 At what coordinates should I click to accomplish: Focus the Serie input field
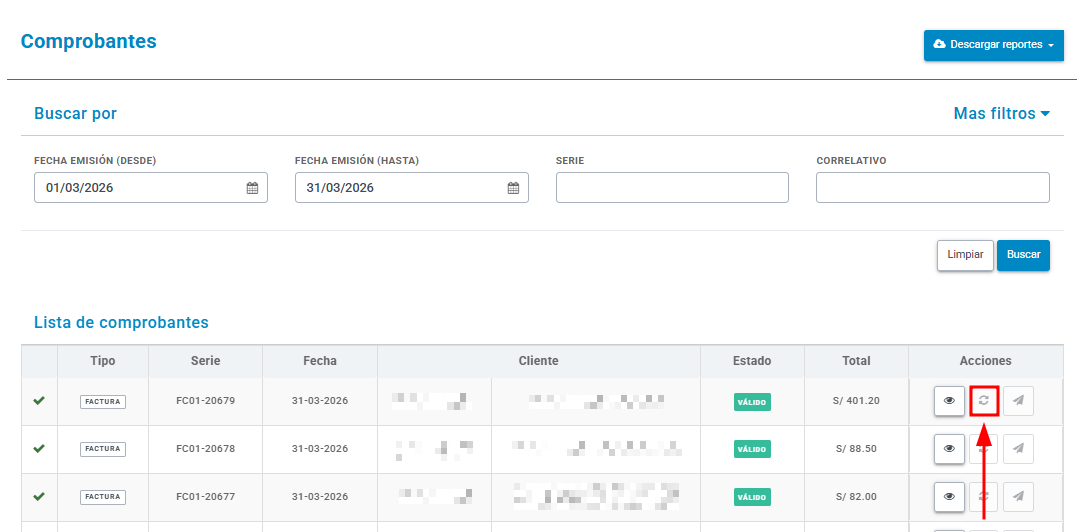pyautogui.click(x=672, y=187)
